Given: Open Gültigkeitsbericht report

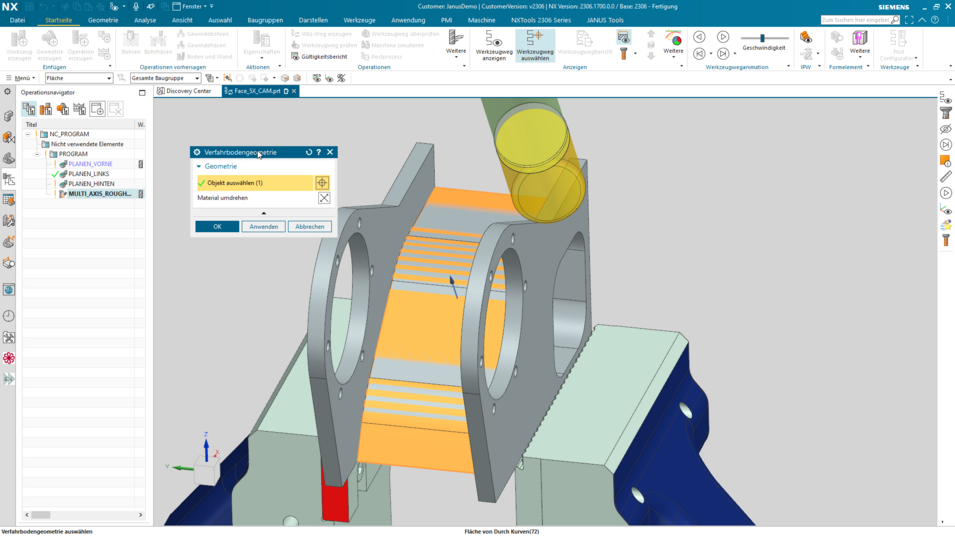Looking at the screenshot, I should coord(320,57).
